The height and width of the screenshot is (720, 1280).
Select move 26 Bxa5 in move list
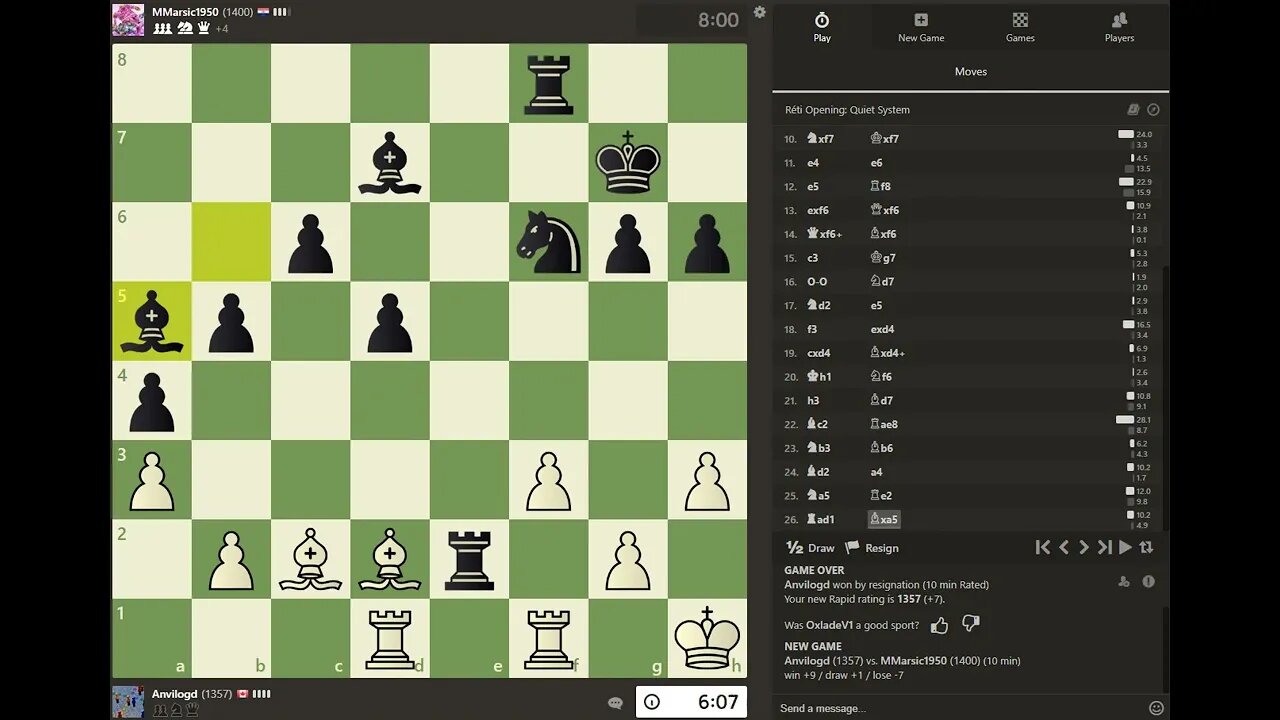tap(884, 519)
